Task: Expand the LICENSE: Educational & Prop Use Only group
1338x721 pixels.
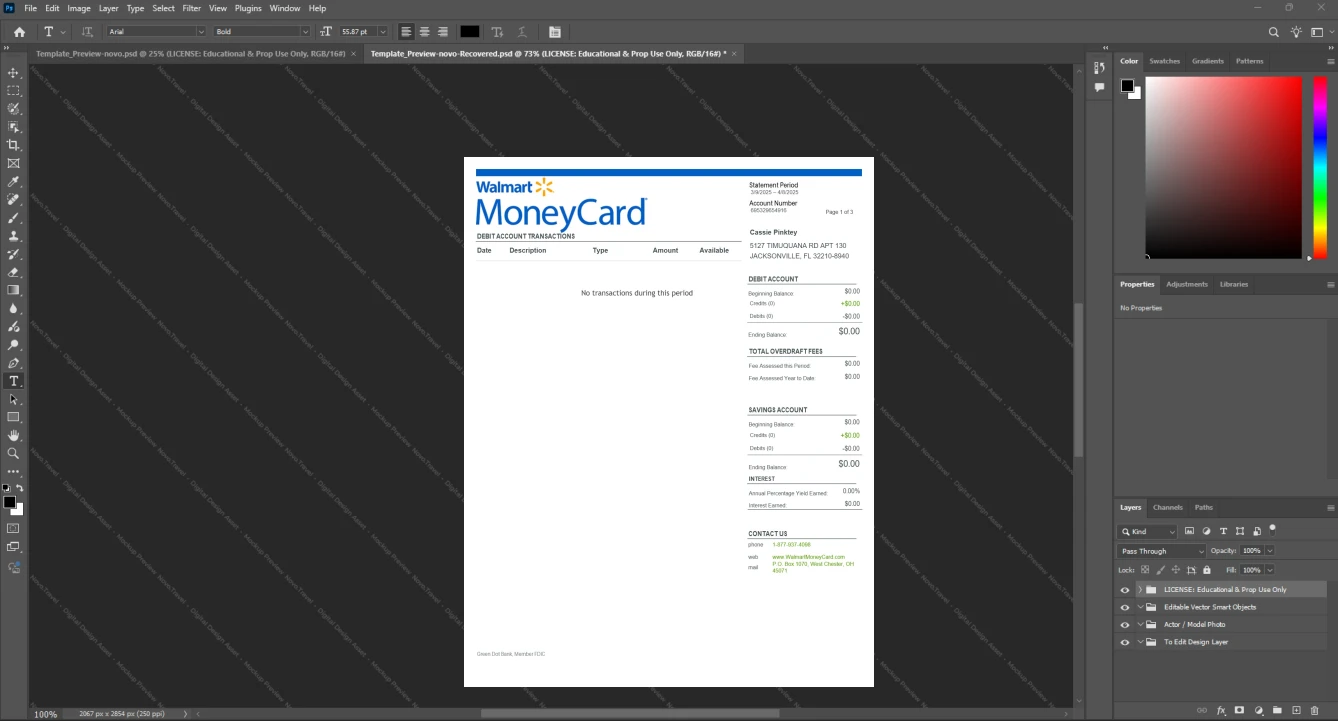Action: [1140, 590]
